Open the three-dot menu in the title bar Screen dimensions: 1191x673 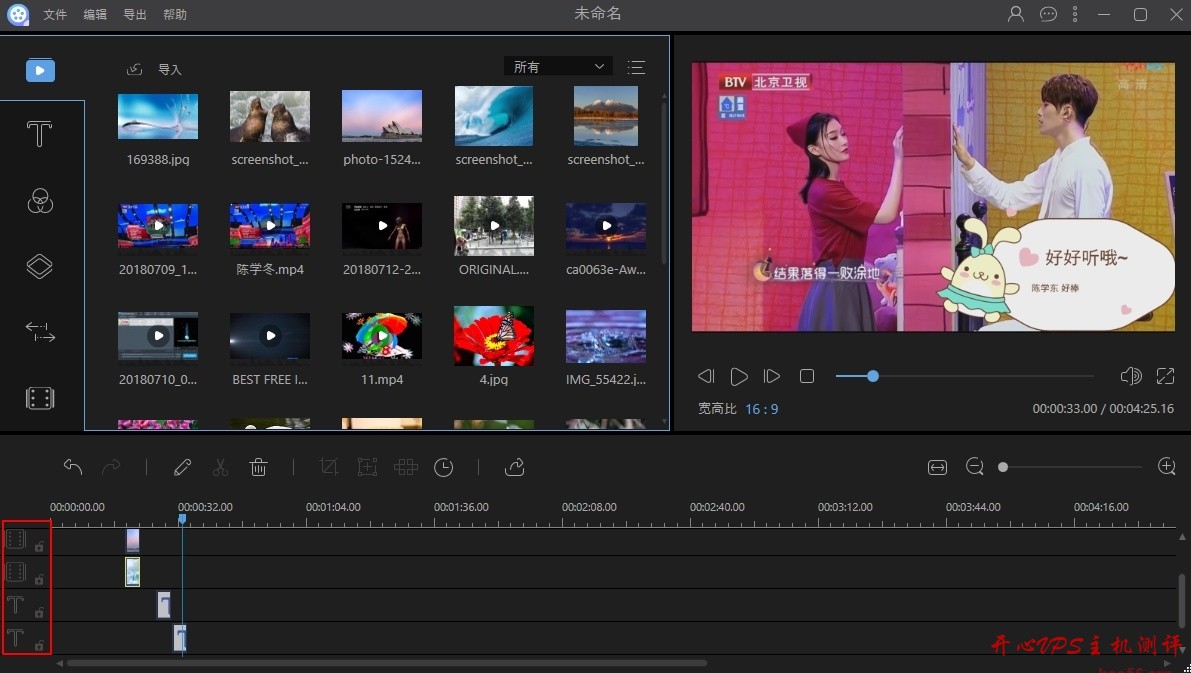pos(1074,14)
